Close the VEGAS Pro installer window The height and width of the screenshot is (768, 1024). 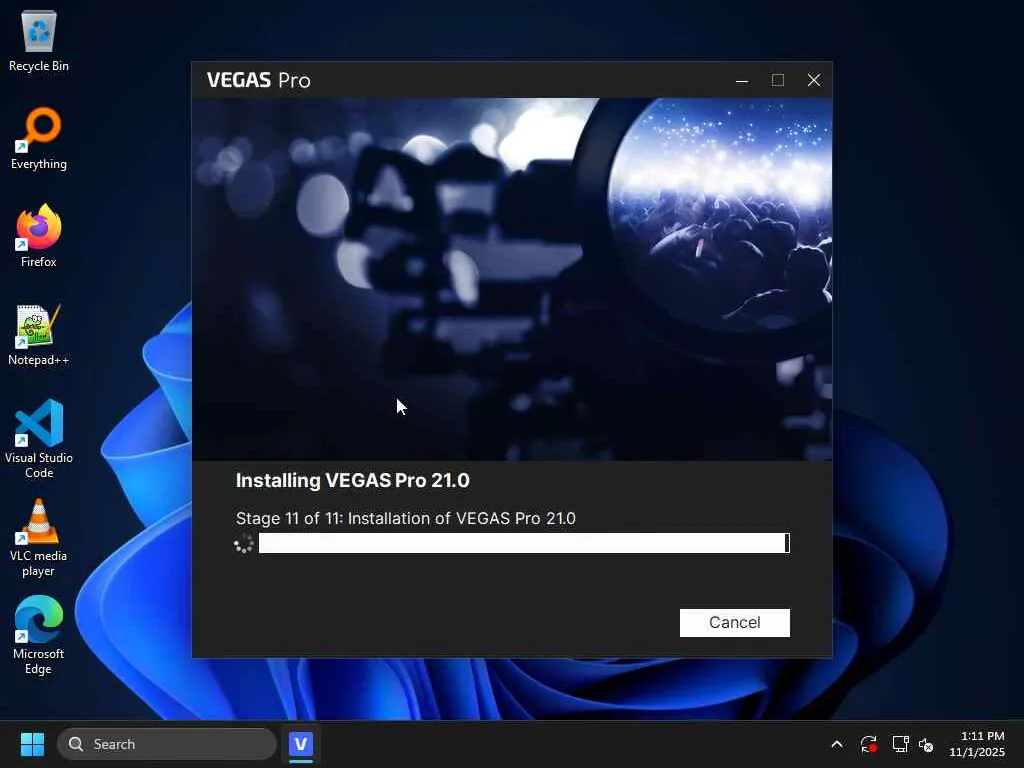[x=814, y=80]
